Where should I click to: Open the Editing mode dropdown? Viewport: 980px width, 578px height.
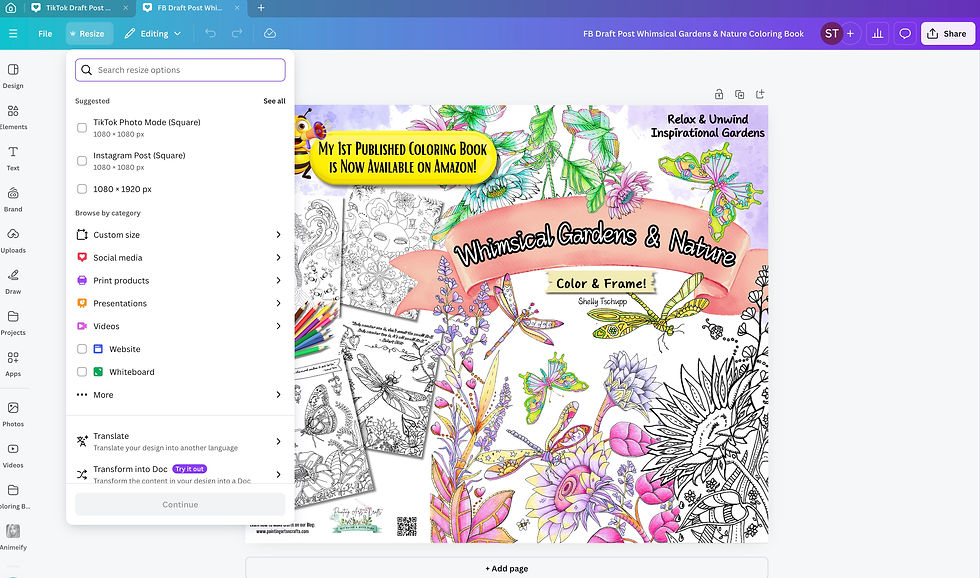[x=152, y=34]
